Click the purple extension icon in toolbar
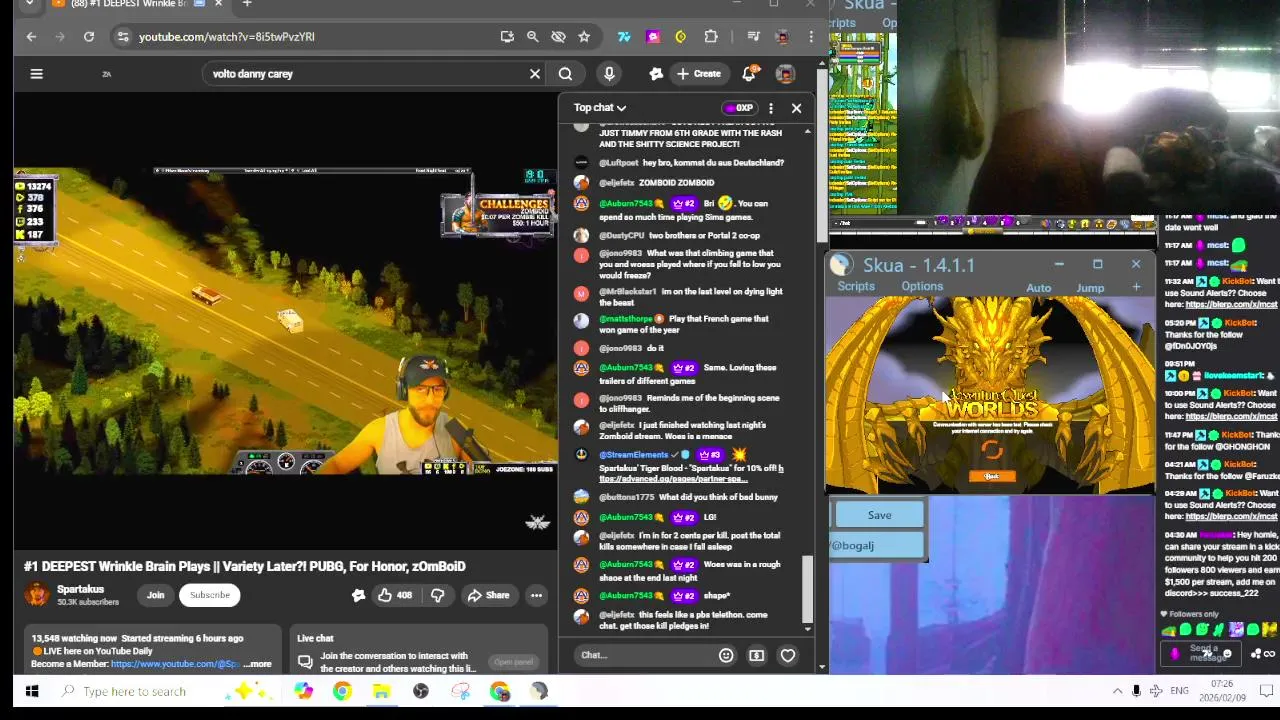Image resolution: width=1280 pixels, height=720 pixels. [x=653, y=37]
